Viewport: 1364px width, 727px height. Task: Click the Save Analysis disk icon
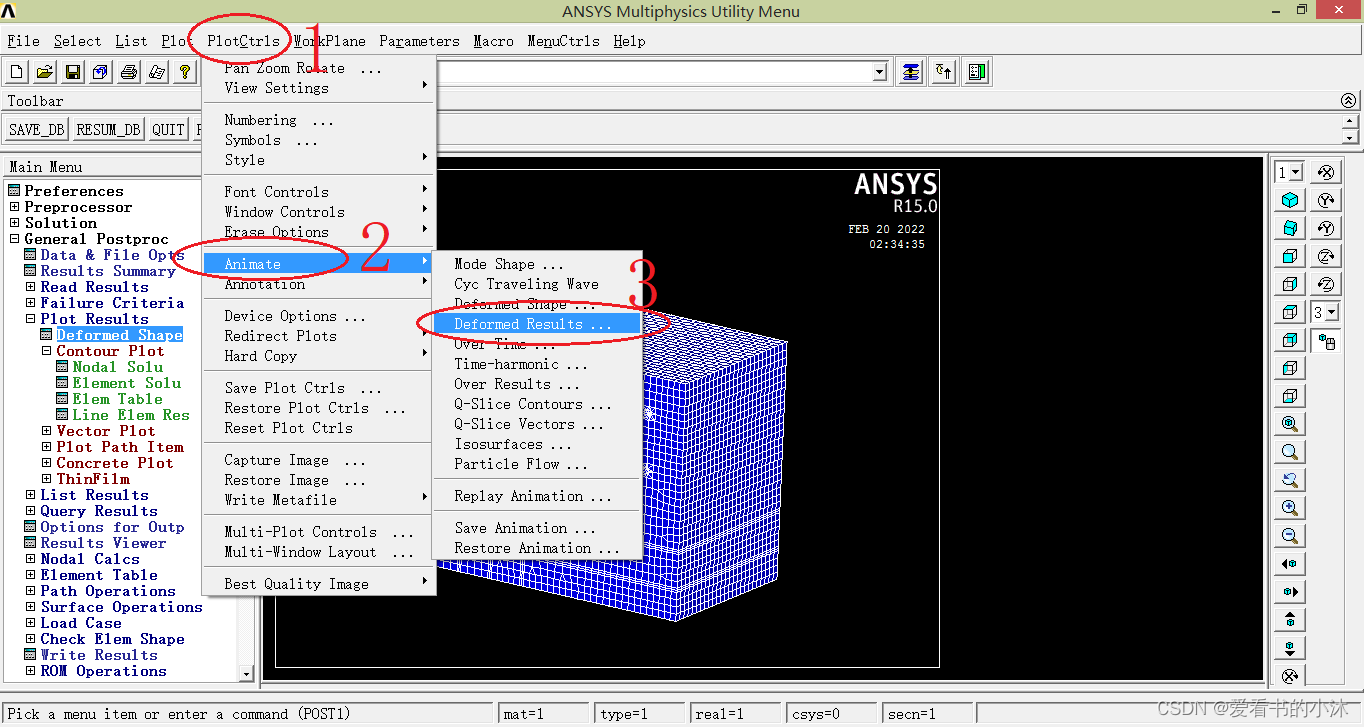click(73, 72)
